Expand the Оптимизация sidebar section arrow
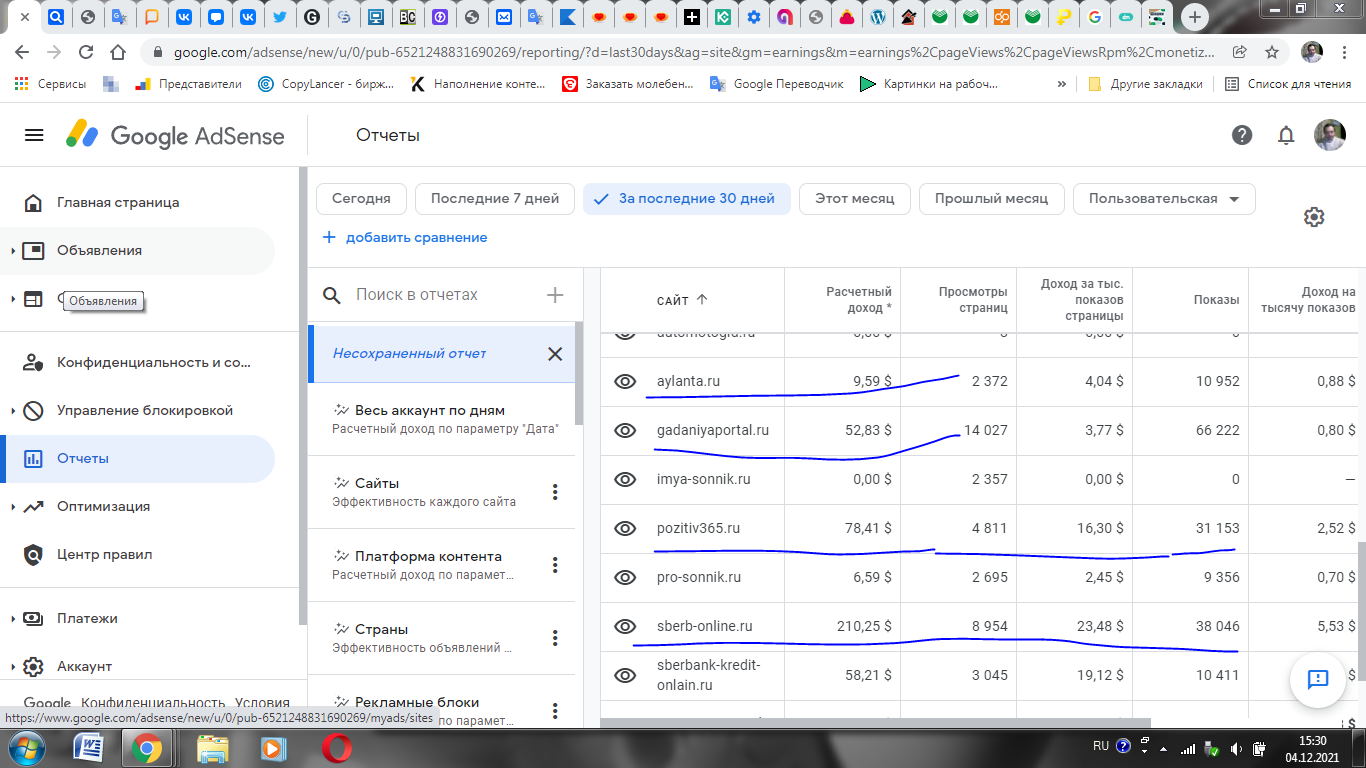 pos(13,507)
